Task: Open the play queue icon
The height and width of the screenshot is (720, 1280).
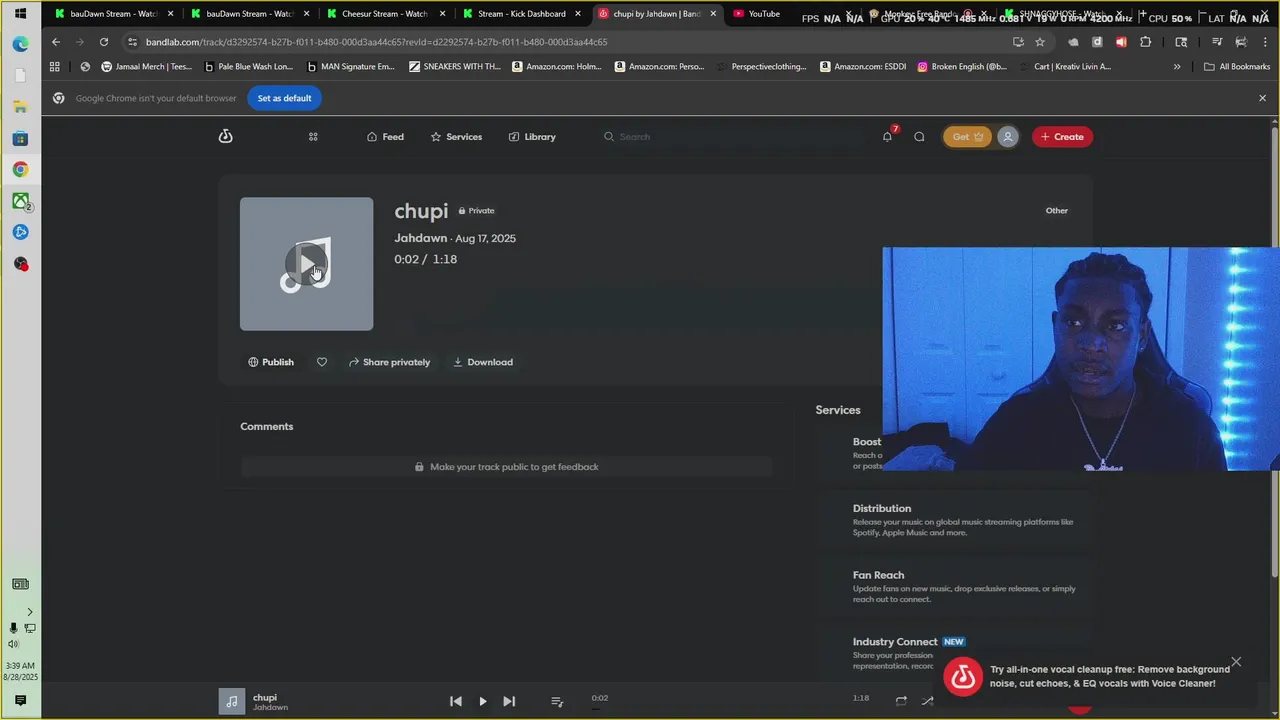Action: 557,701
